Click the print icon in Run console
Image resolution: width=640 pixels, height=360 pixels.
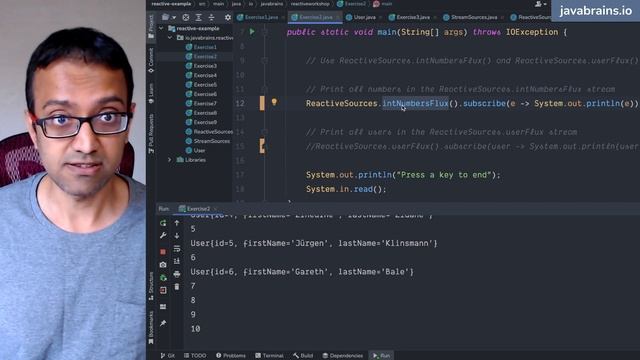pos(177,274)
